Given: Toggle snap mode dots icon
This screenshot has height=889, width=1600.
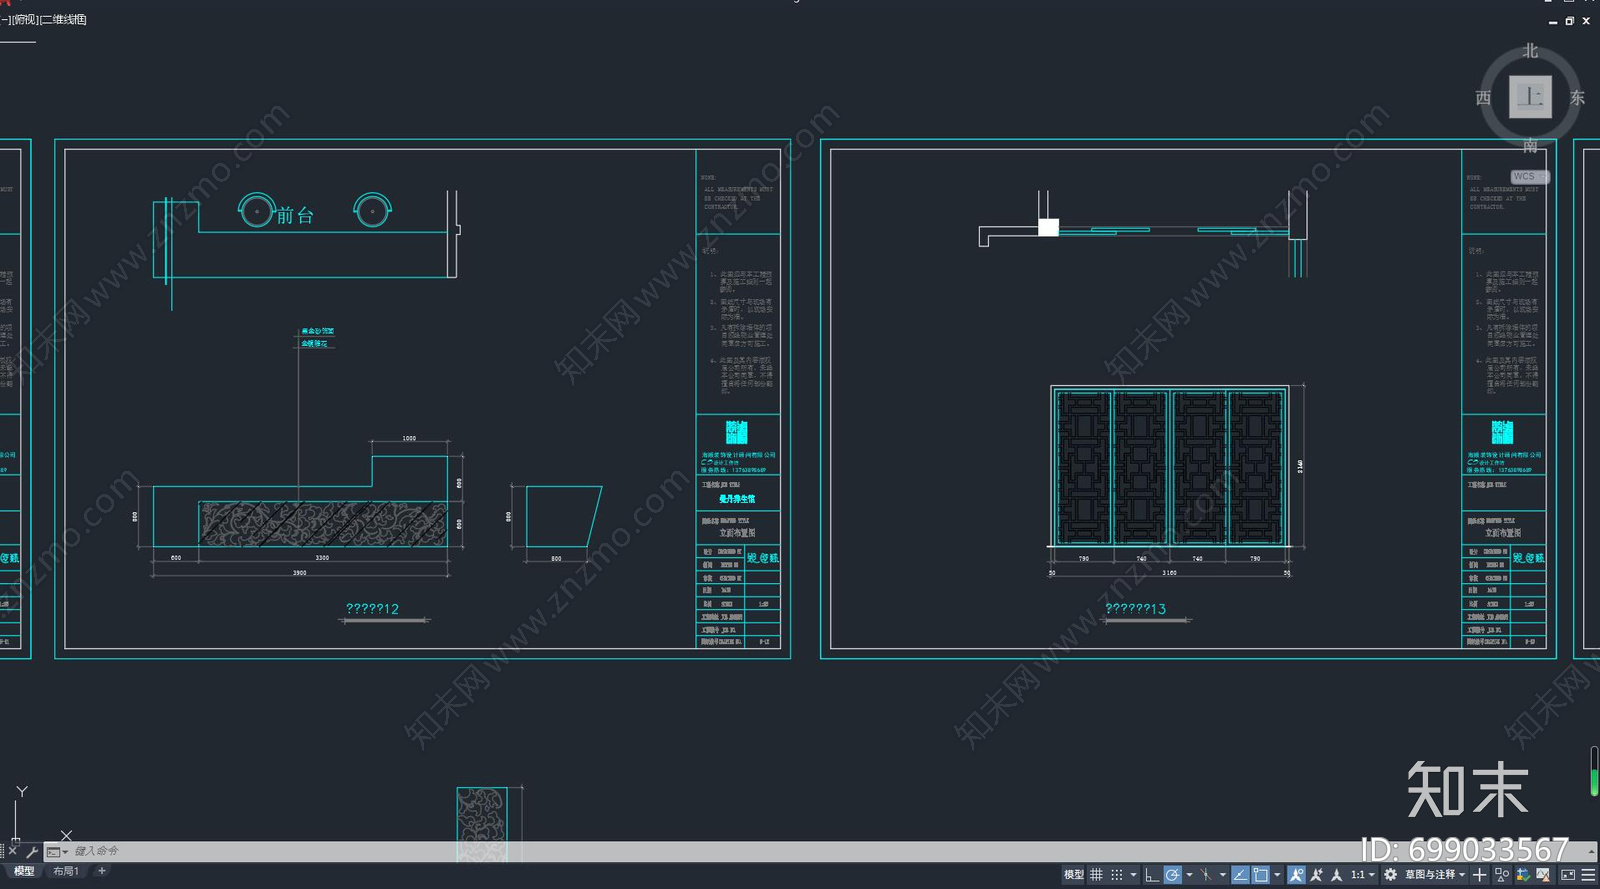Looking at the screenshot, I should point(1117,875).
